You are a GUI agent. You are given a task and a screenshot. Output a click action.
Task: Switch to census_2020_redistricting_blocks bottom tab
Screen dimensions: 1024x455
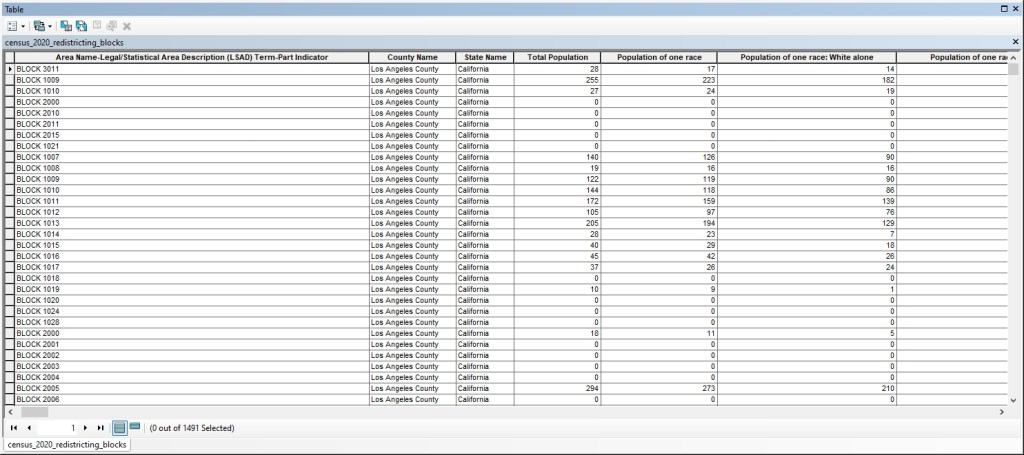click(67, 445)
